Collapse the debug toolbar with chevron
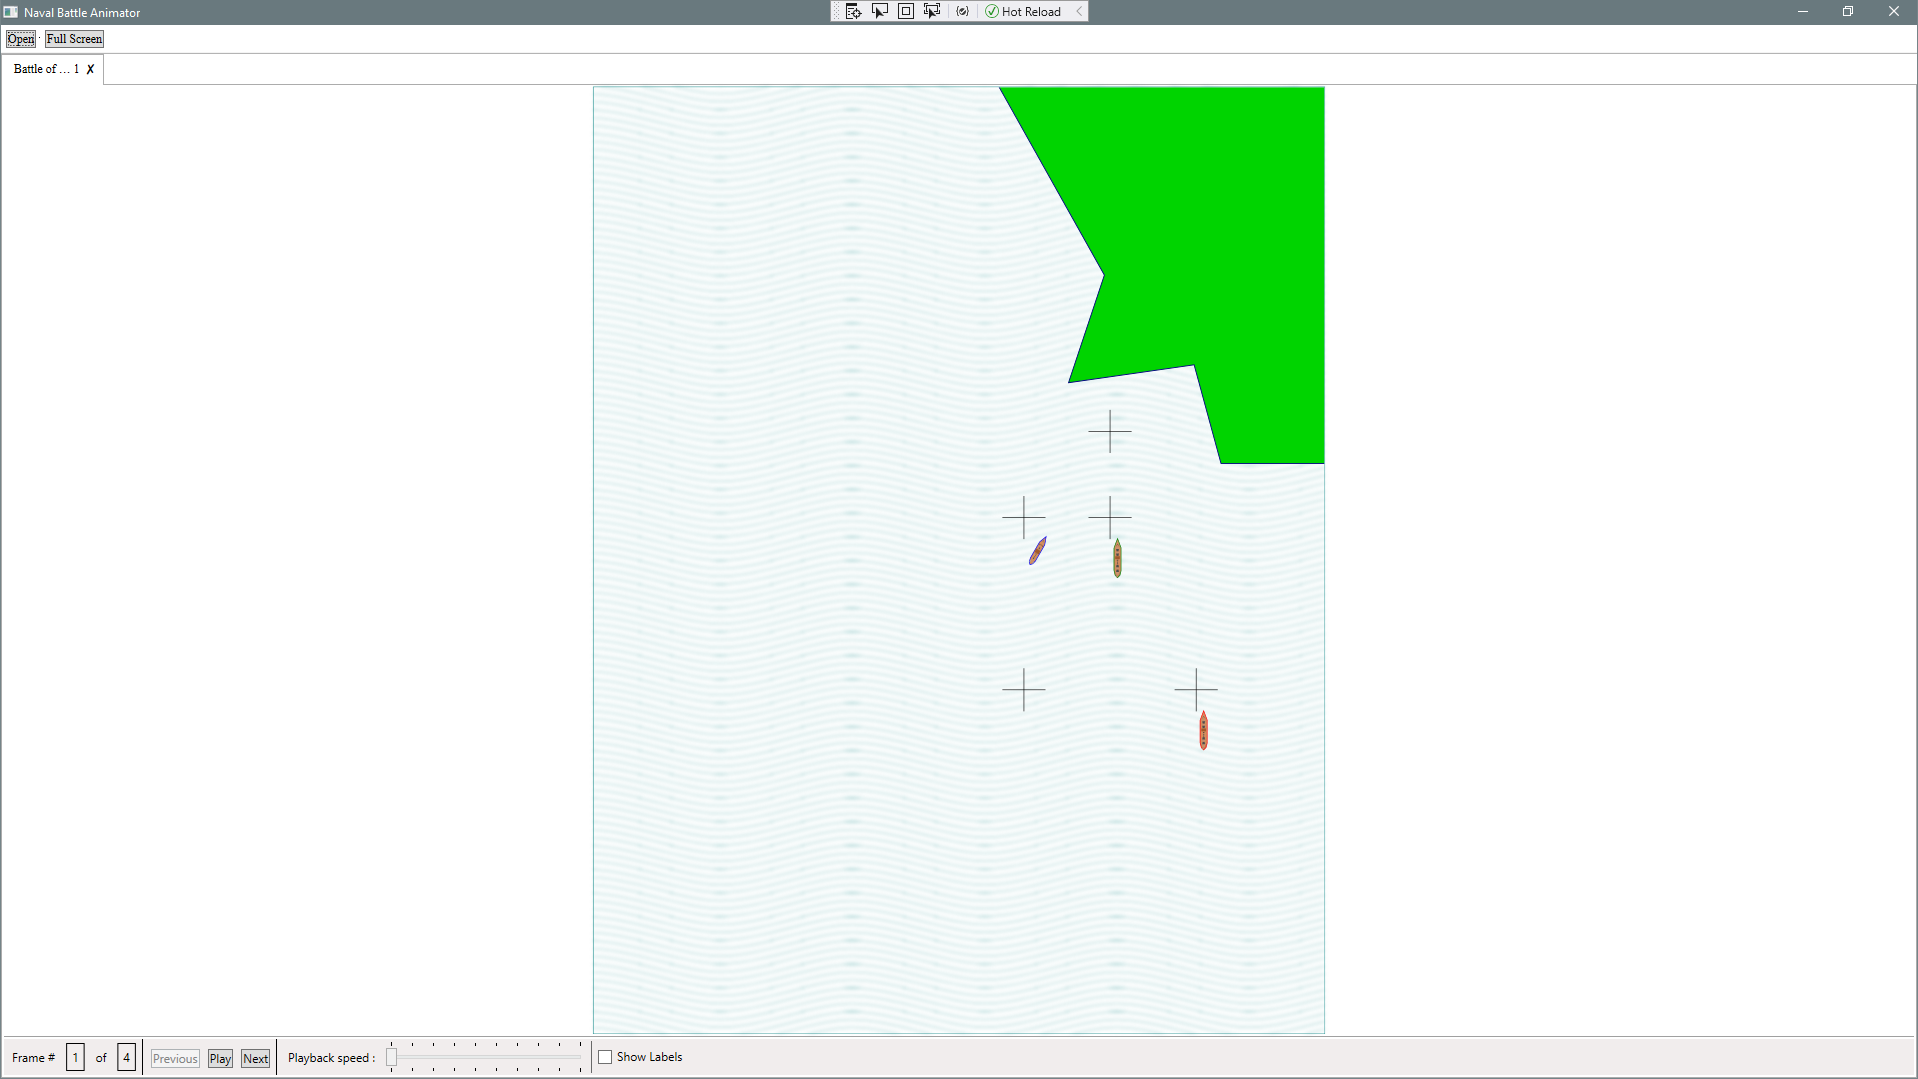The image size is (1918, 1079). tap(1079, 11)
